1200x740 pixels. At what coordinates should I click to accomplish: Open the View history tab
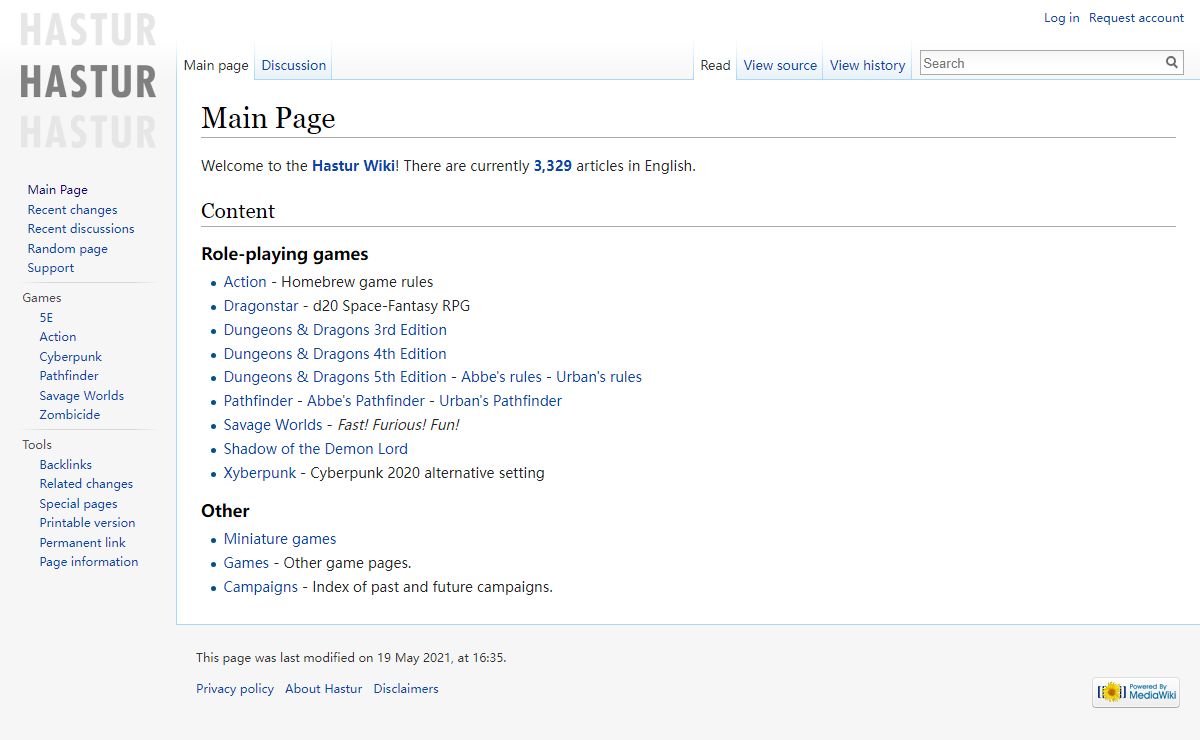(x=867, y=65)
